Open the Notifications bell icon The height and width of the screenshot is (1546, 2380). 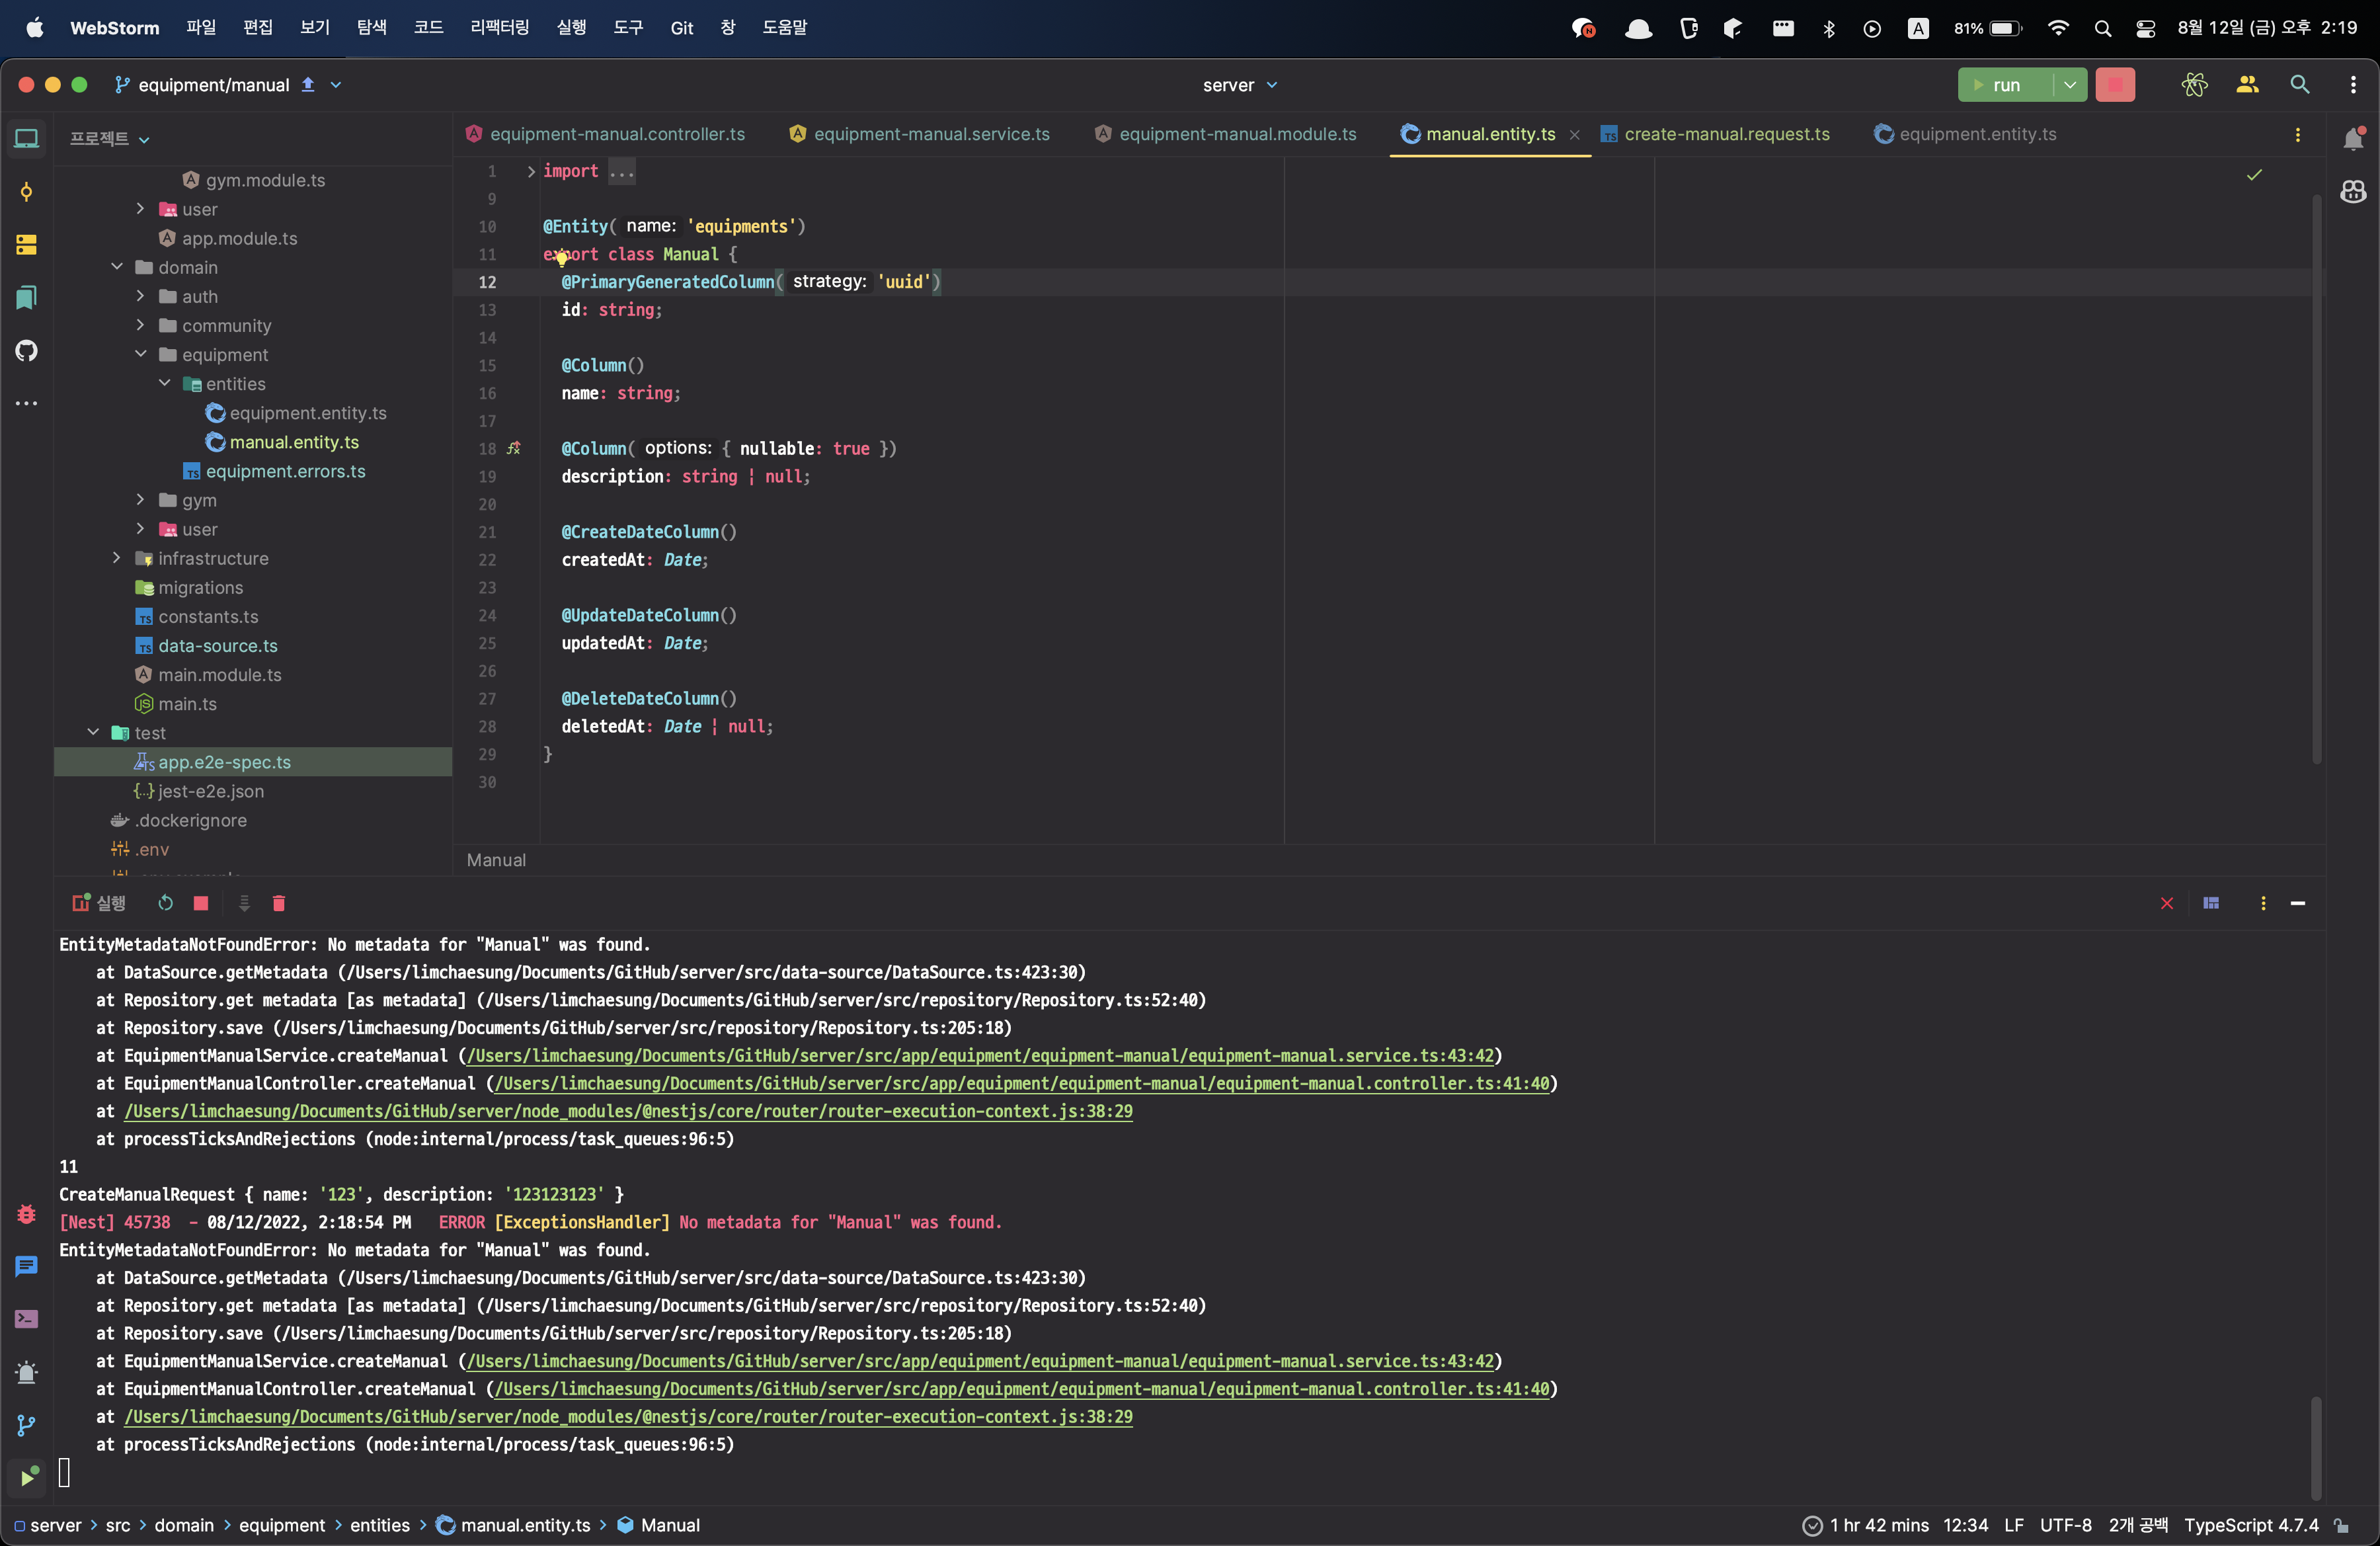tap(2353, 139)
